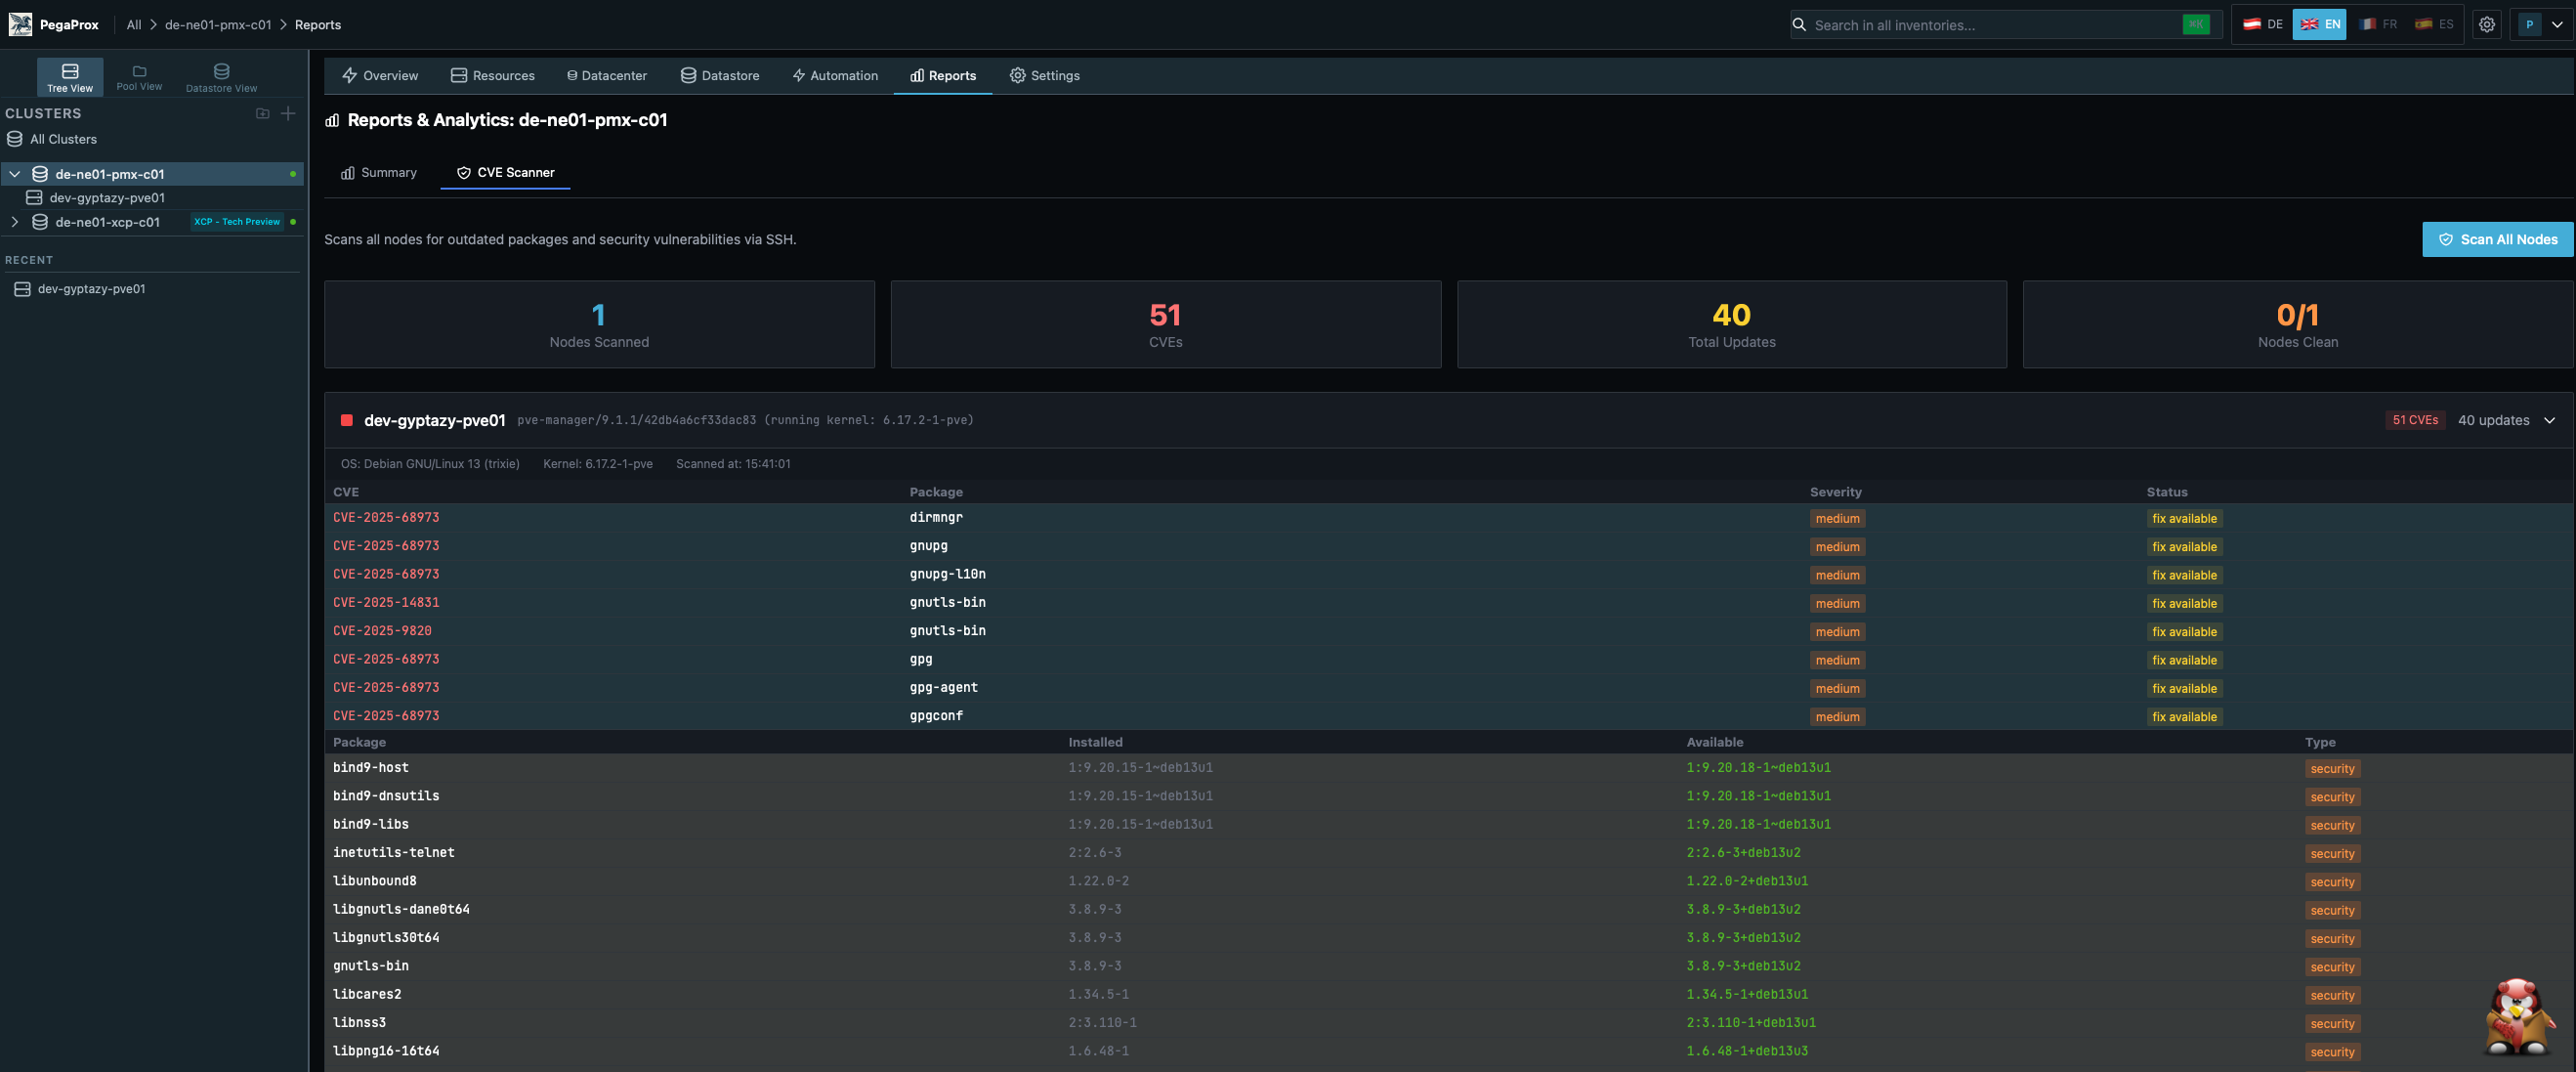The width and height of the screenshot is (2576, 1072).
Task: Switch interface language to DE
Action: point(2263,24)
